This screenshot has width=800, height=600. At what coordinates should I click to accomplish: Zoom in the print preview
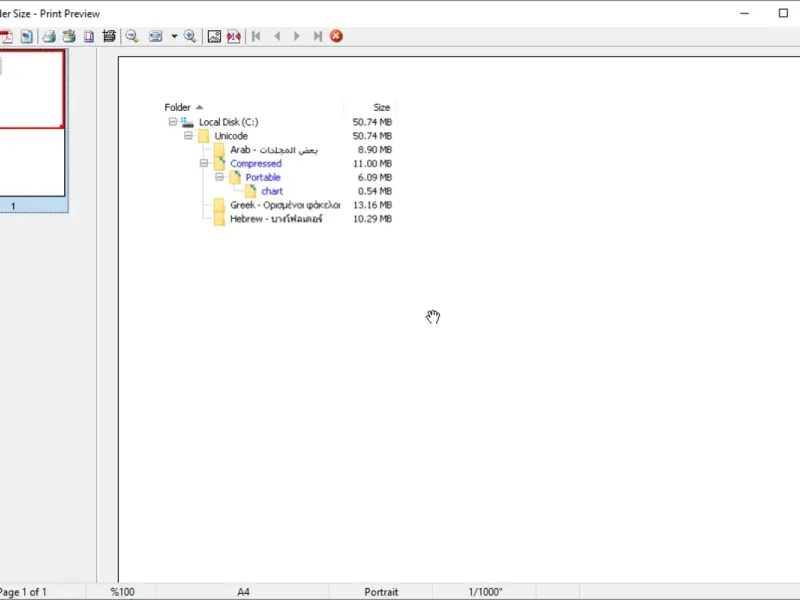(190, 36)
